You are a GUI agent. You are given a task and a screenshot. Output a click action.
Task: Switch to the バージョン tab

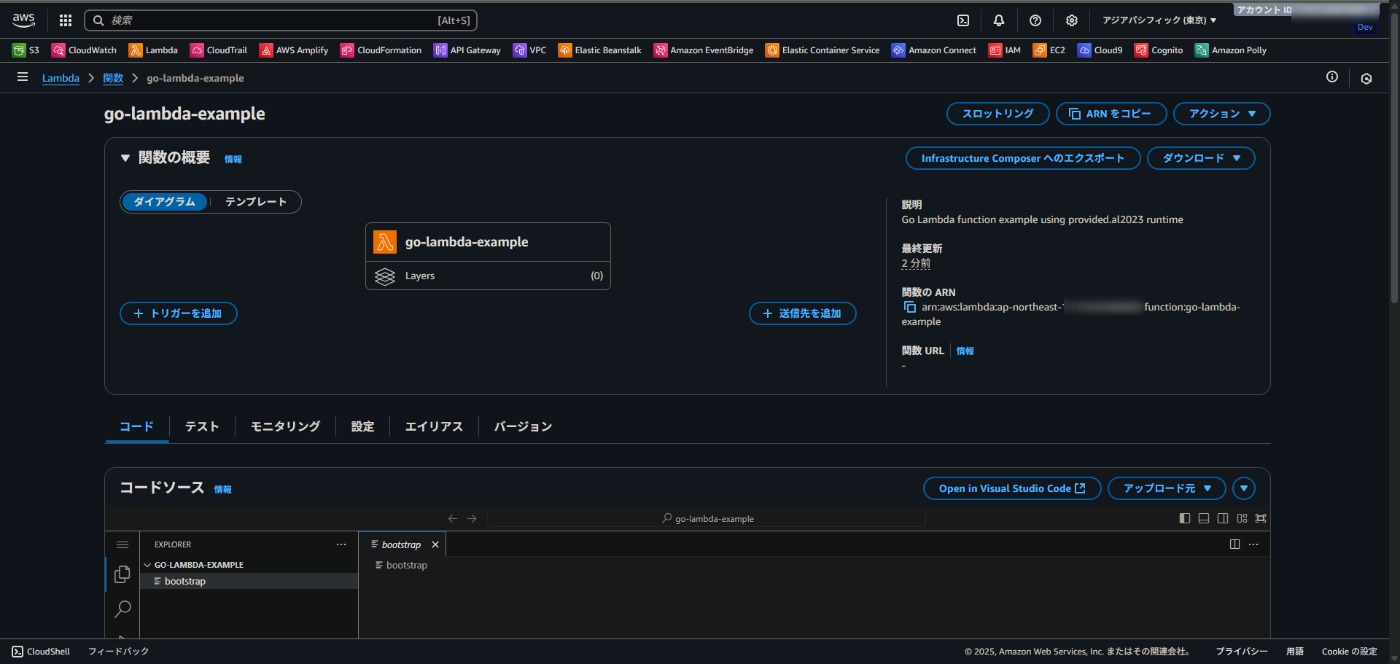click(523, 426)
